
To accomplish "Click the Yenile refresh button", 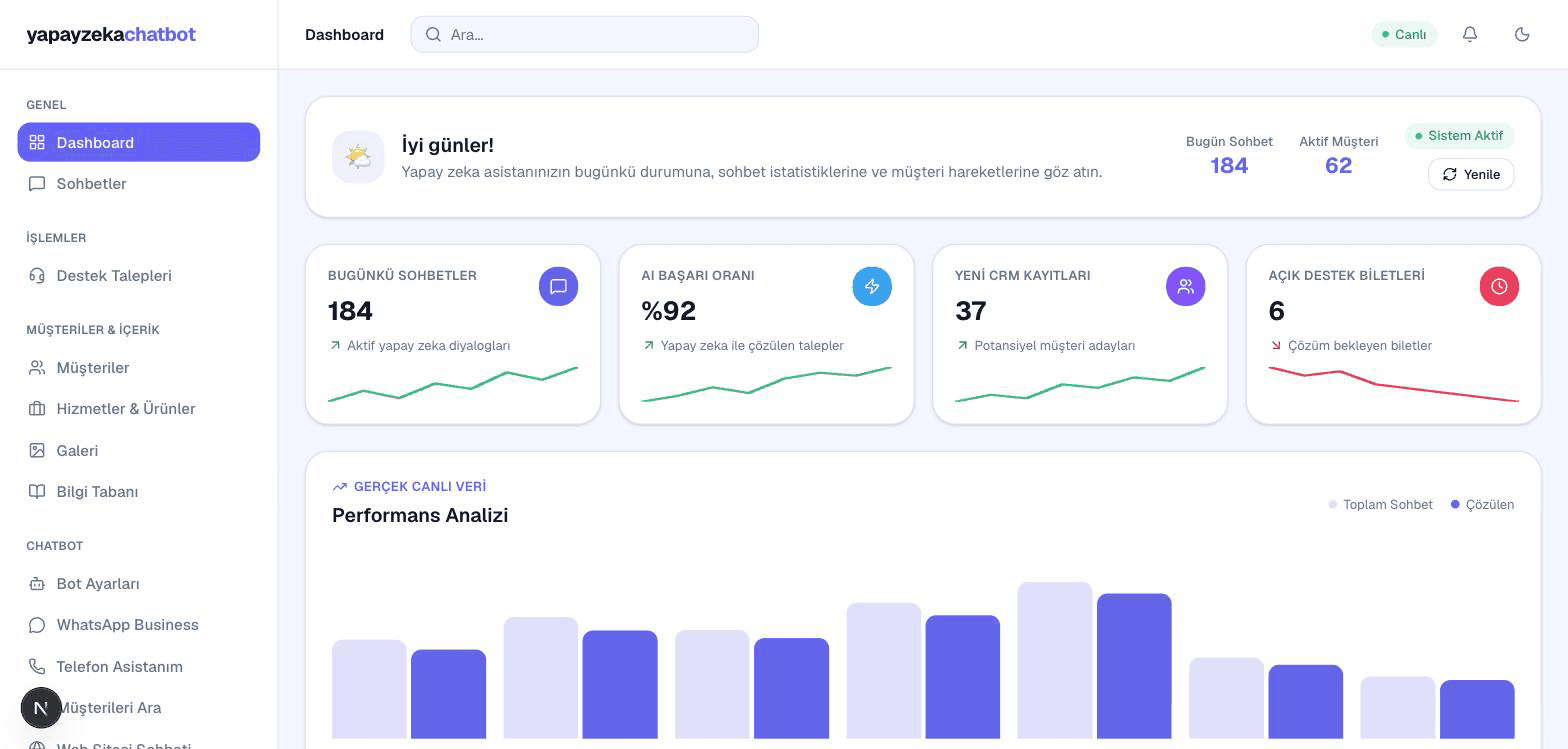I will [x=1471, y=174].
